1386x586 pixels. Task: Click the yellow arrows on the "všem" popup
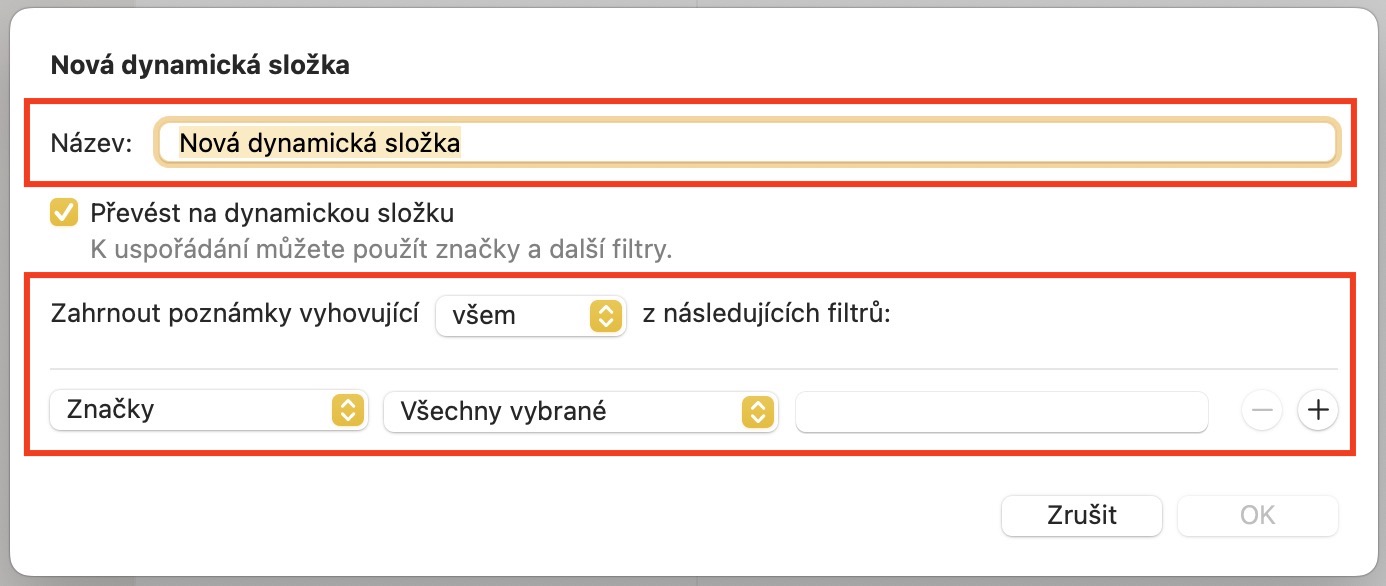(604, 316)
